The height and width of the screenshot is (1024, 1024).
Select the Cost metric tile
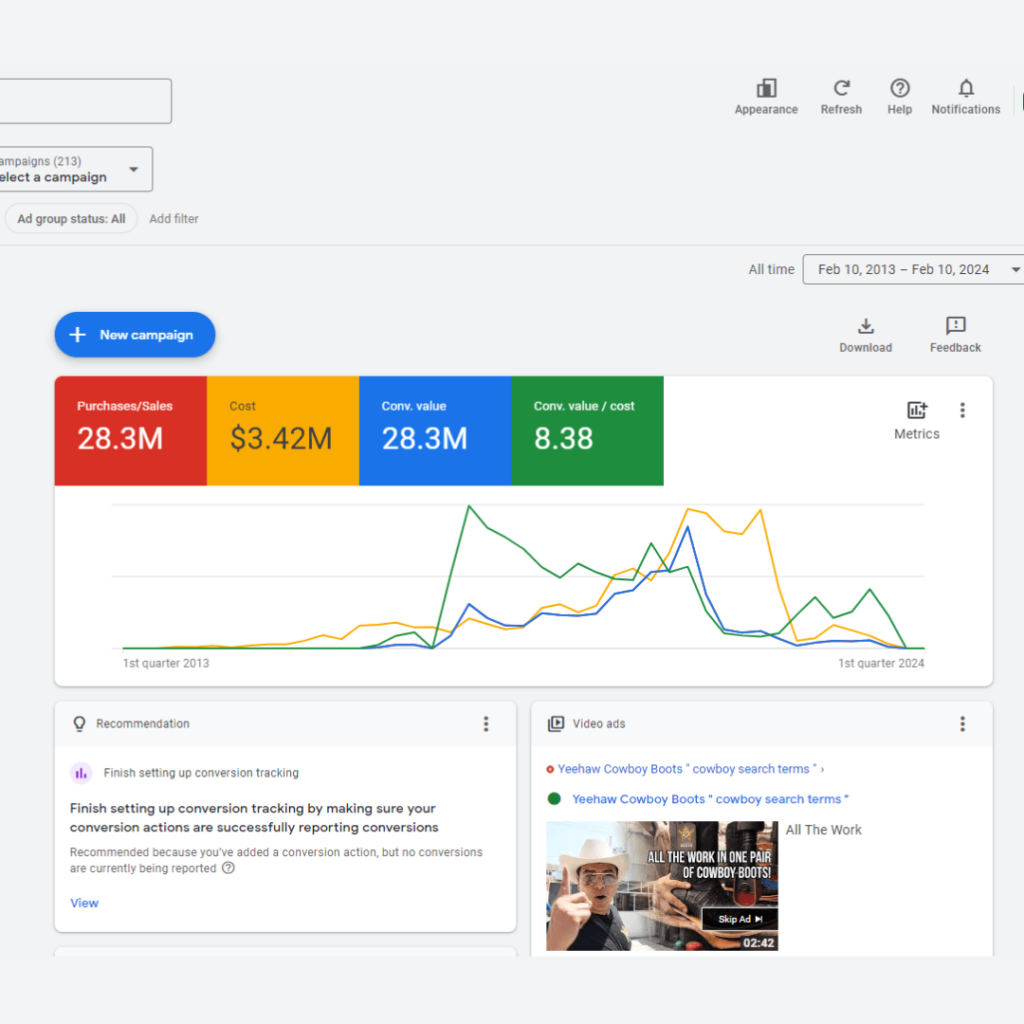tap(282, 431)
